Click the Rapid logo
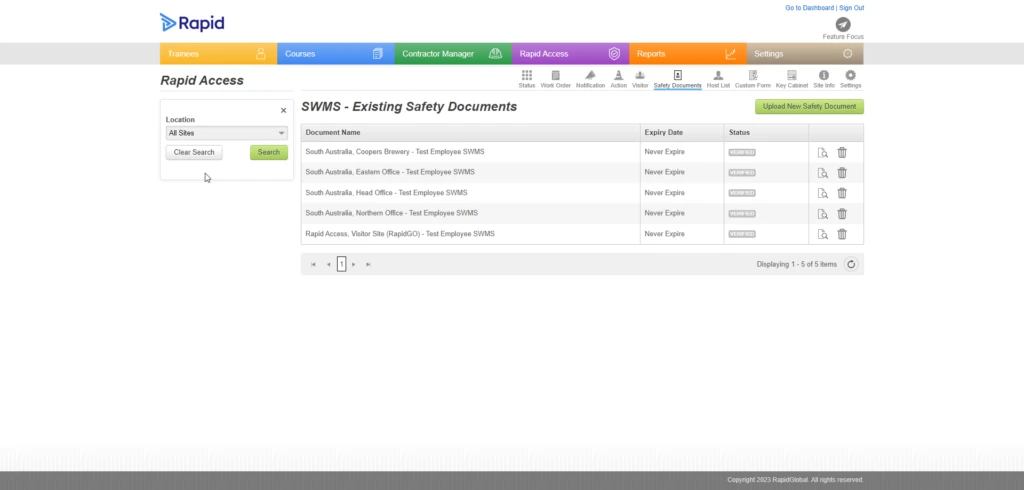The image size is (1024, 490). tap(192, 23)
